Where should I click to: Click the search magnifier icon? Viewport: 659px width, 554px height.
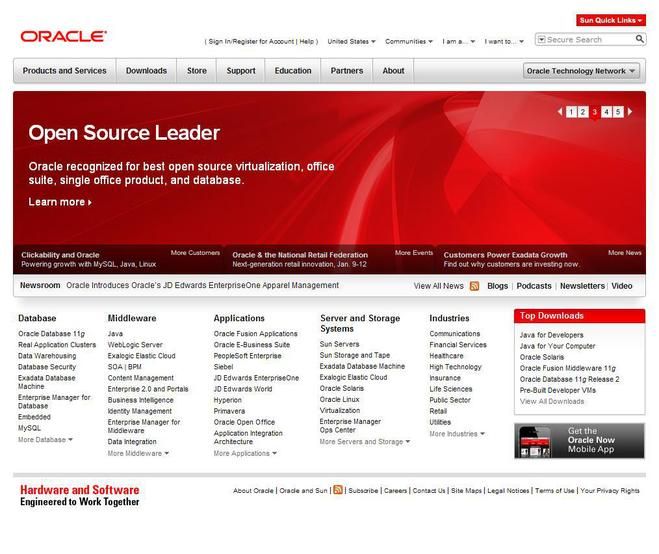pos(639,39)
